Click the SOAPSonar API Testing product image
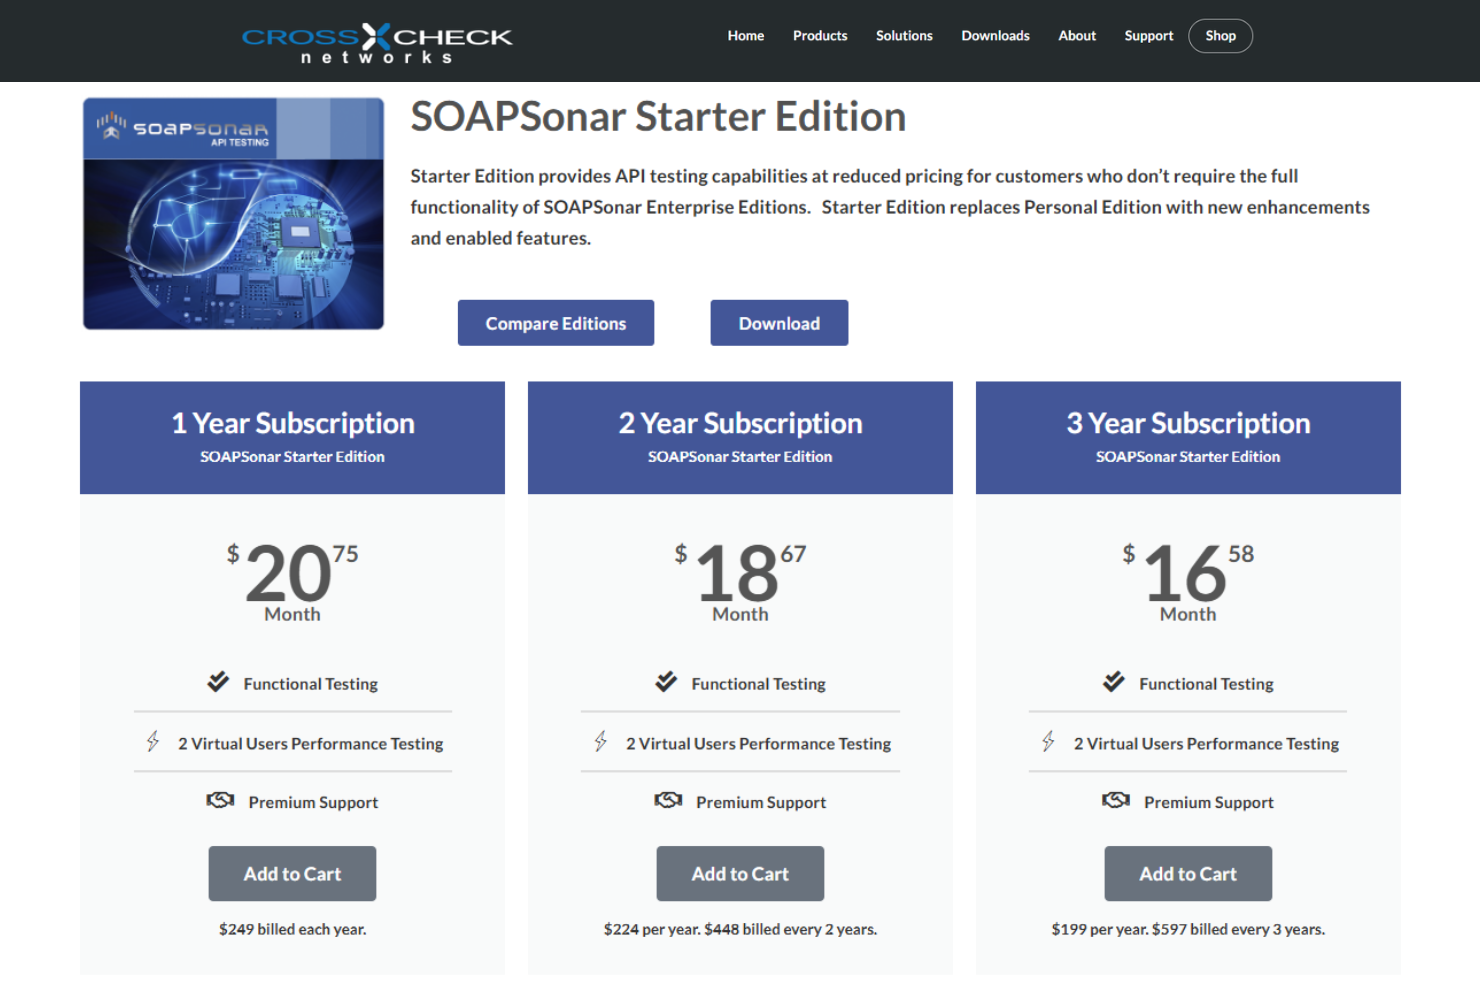Screen dimensions: 1480x987 [x=233, y=213]
